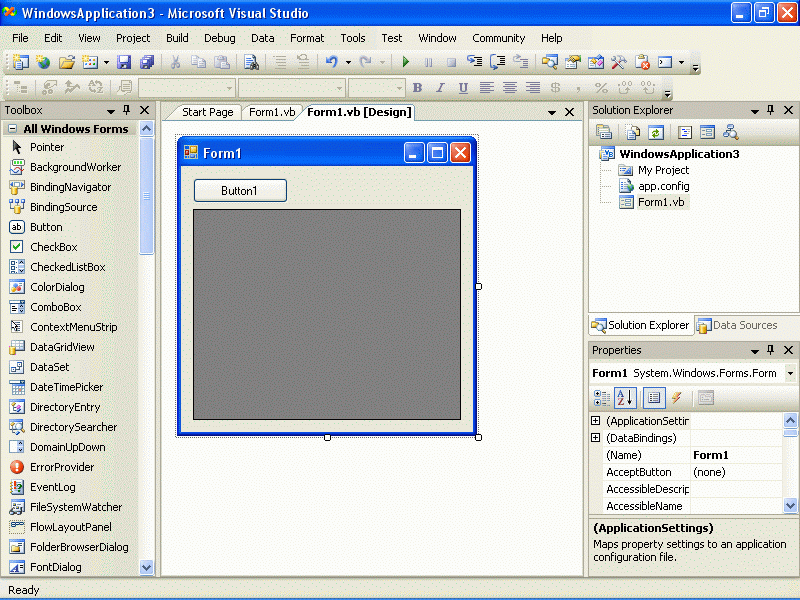800x600 pixels.
Task: Click View Designer in the Solution Explorer toolbar
Action: click(x=707, y=133)
